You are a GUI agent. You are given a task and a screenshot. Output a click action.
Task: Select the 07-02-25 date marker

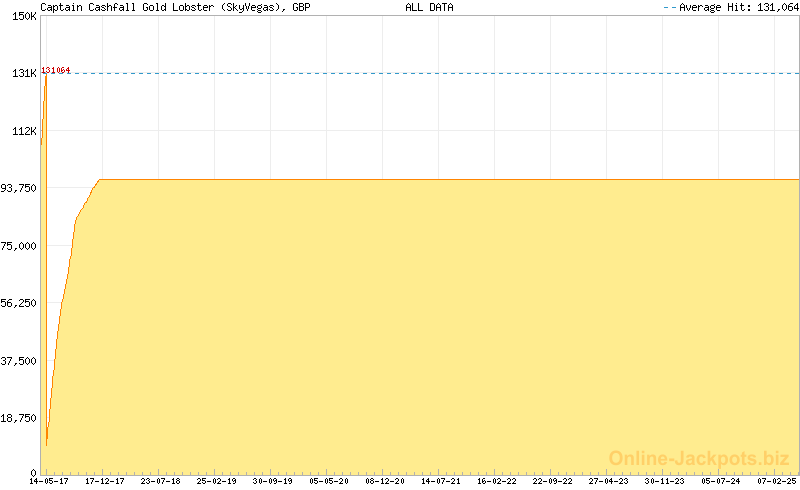point(776,481)
